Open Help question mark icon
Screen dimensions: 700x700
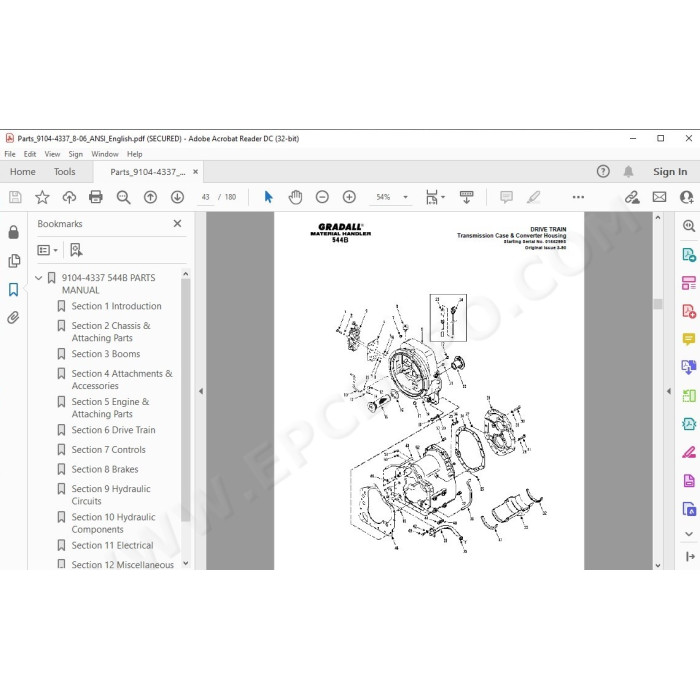click(603, 171)
